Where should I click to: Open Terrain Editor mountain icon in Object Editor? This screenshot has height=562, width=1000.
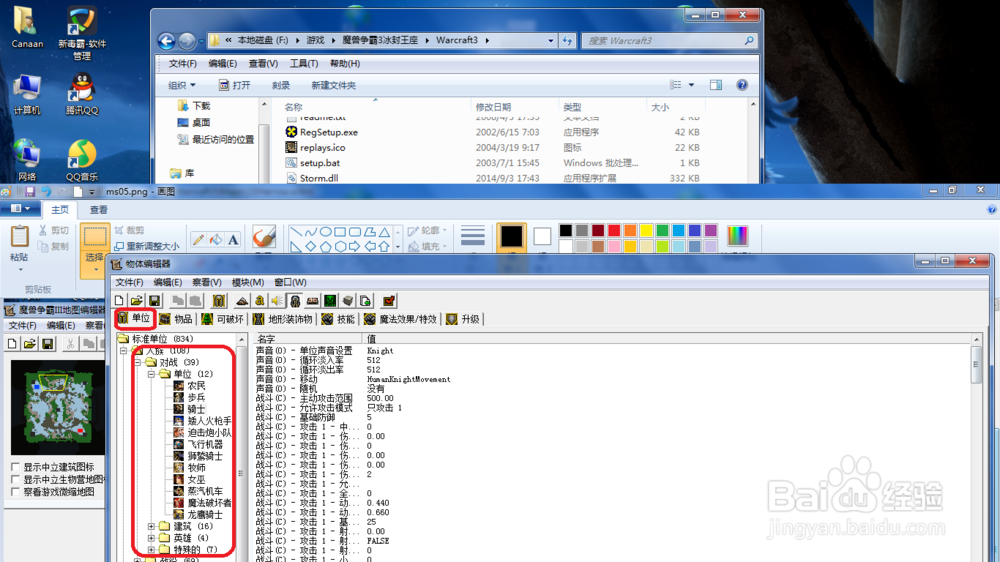(x=242, y=300)
